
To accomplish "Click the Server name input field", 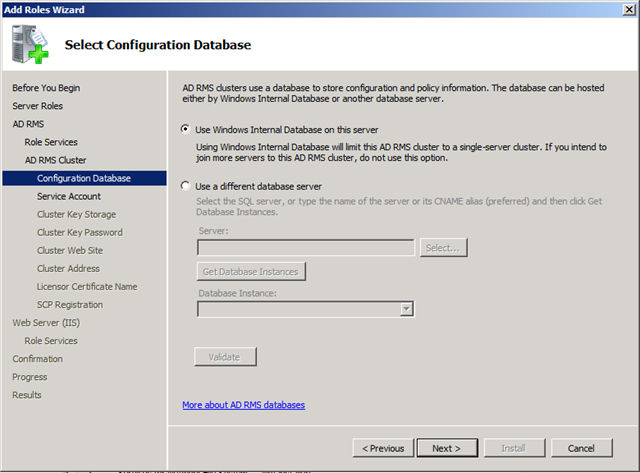I will pos(305,248).
